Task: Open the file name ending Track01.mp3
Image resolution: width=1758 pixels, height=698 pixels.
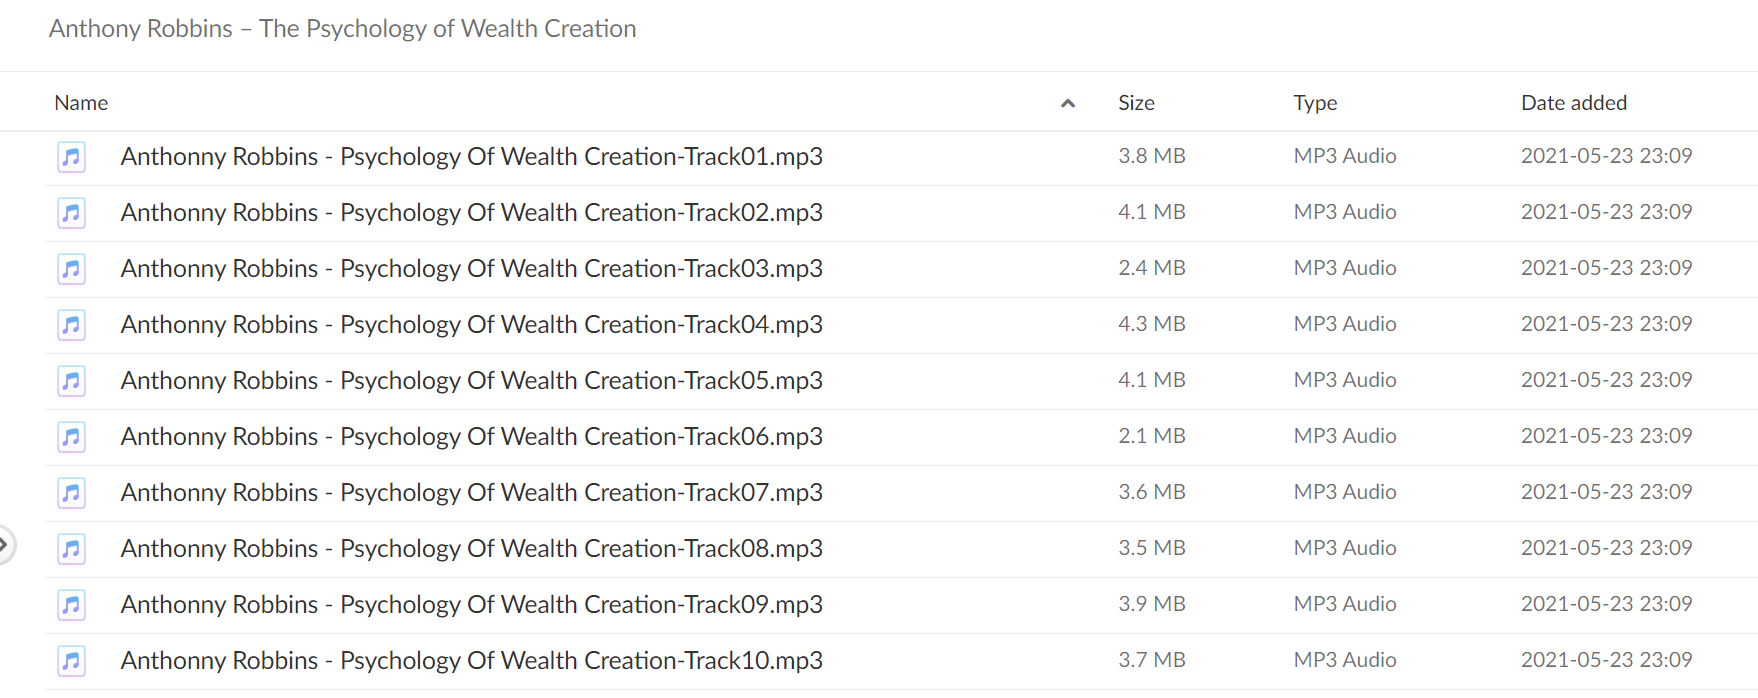Action: (472, 157)
